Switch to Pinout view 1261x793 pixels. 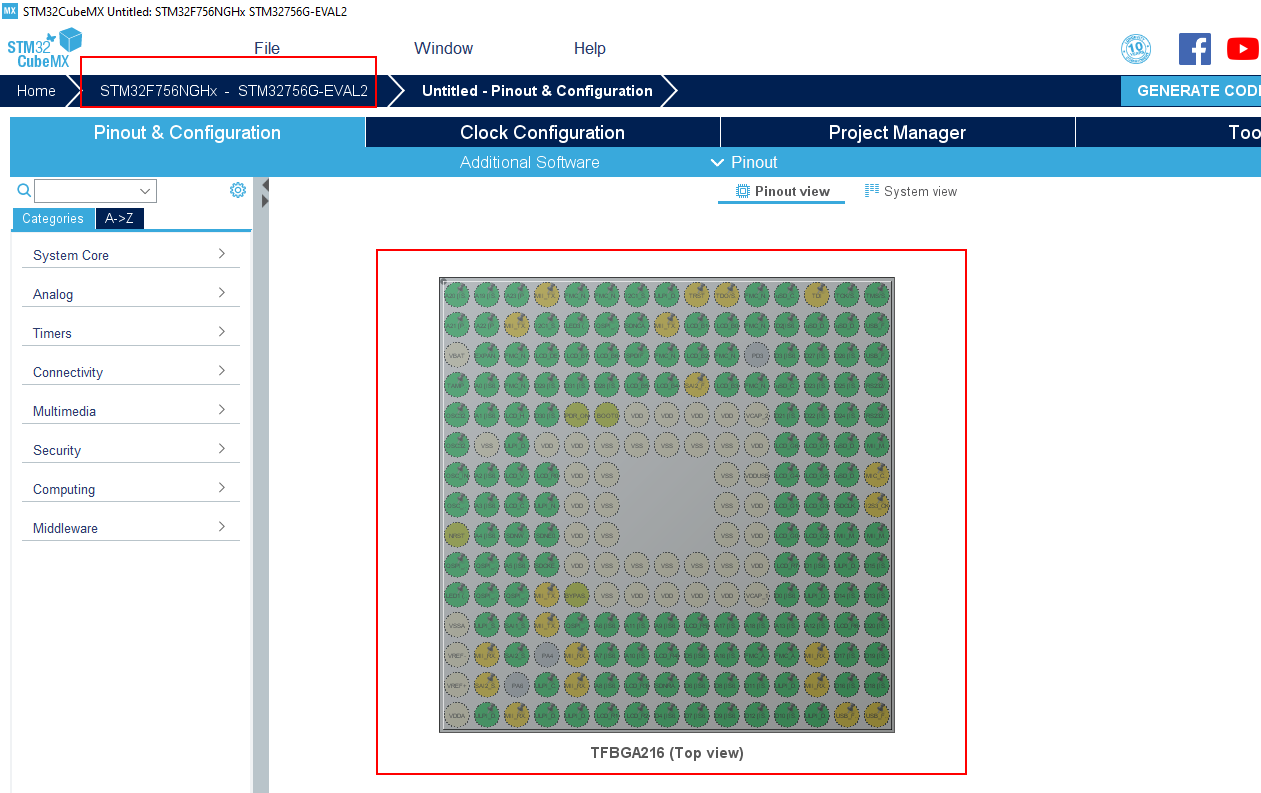click(x=782, y=191)
